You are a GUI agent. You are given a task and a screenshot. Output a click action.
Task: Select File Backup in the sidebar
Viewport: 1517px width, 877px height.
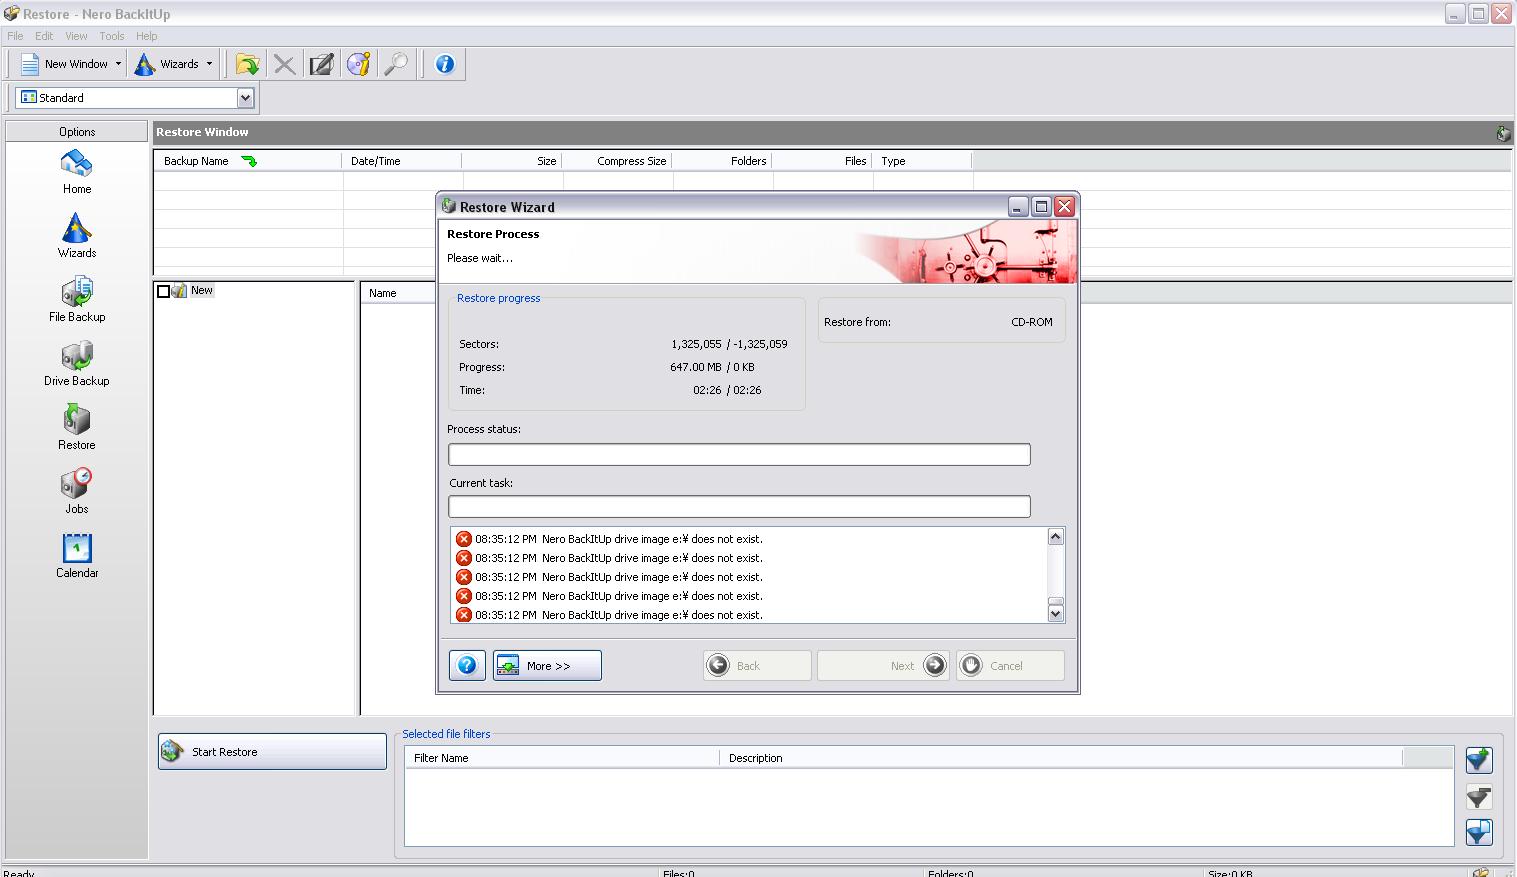(76, 299)
